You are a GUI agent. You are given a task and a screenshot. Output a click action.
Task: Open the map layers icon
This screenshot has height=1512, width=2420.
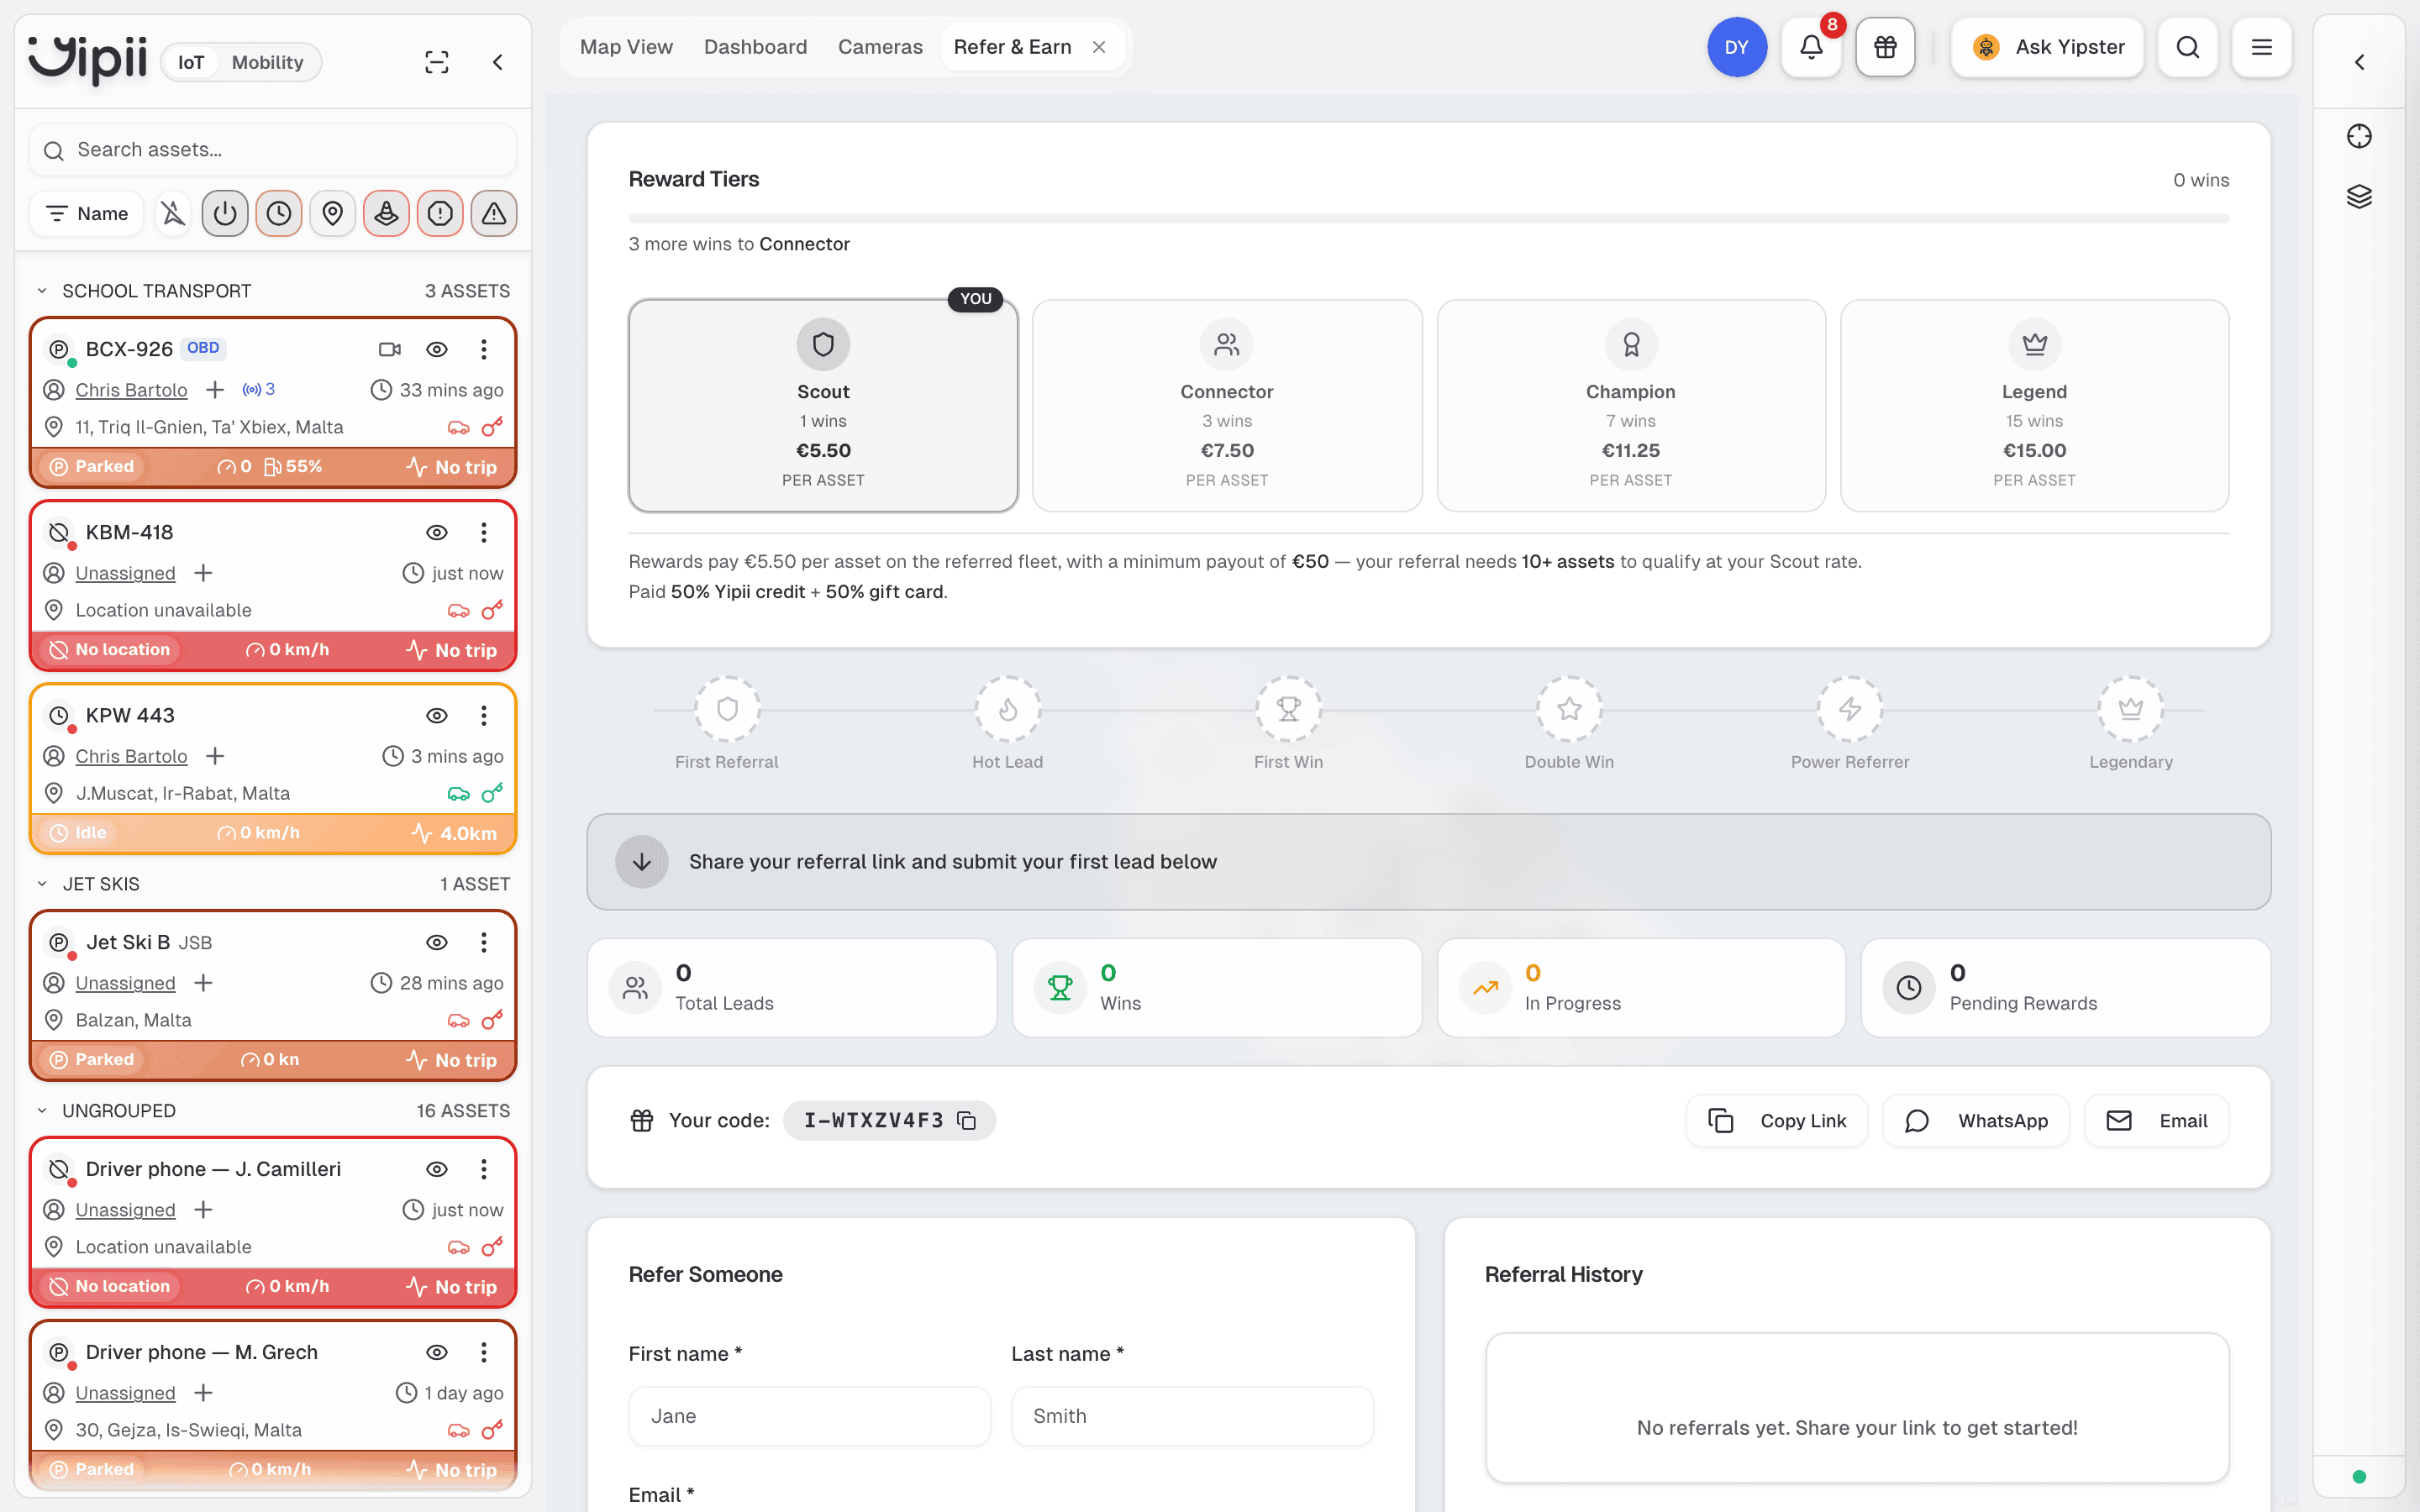pos(2359,196)
